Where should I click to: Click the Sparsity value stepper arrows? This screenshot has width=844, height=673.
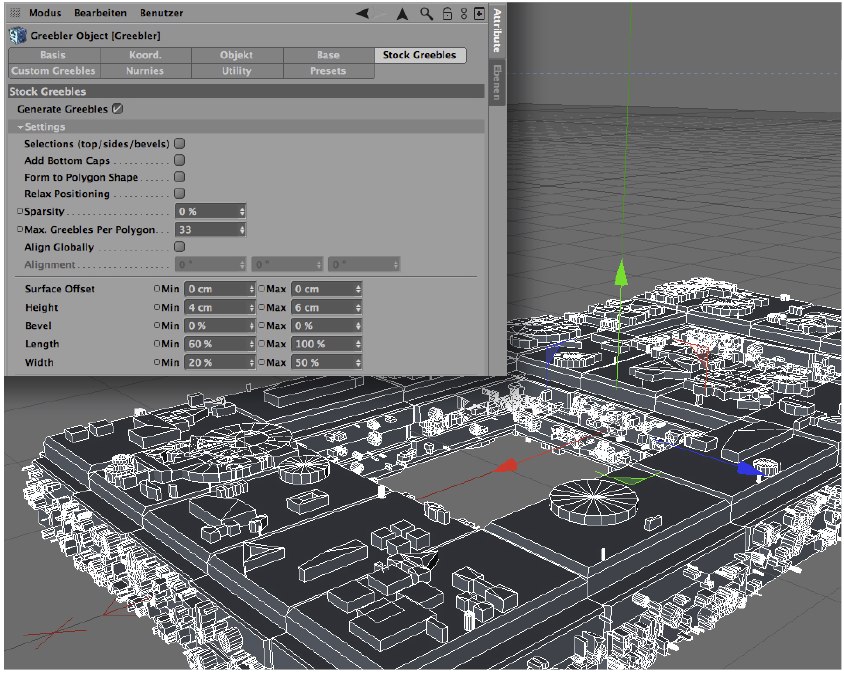(x=242, y=212)
